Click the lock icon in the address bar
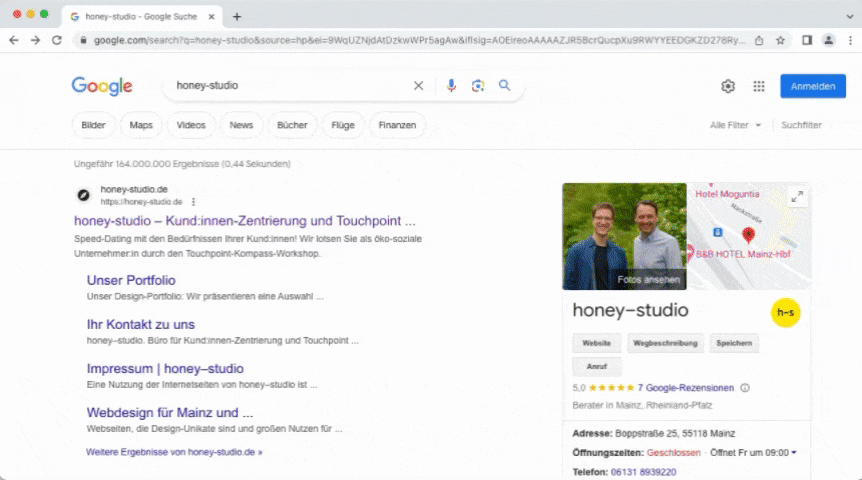The width and height of the screenshot is (862, 480). pyautogui.click(x=84, y=40)
